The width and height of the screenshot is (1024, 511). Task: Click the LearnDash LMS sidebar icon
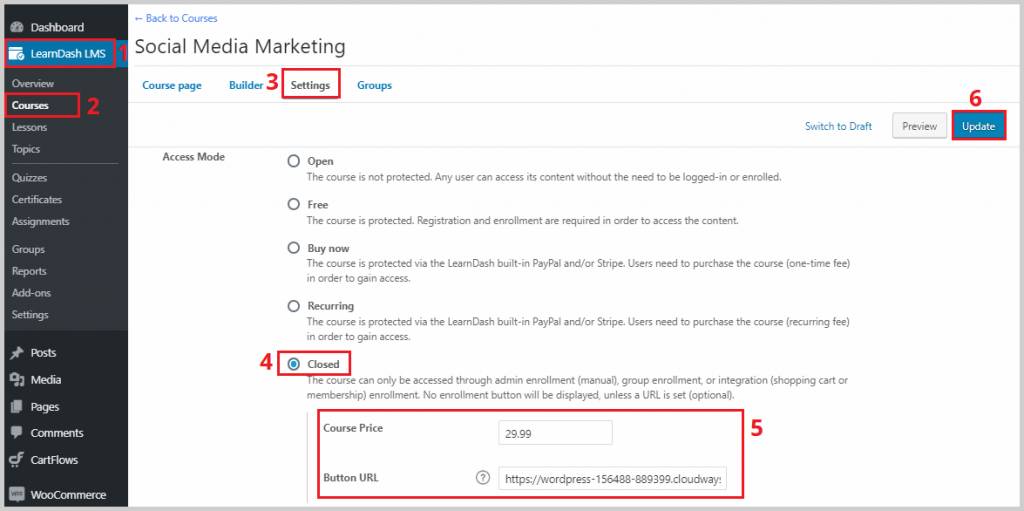18,54
